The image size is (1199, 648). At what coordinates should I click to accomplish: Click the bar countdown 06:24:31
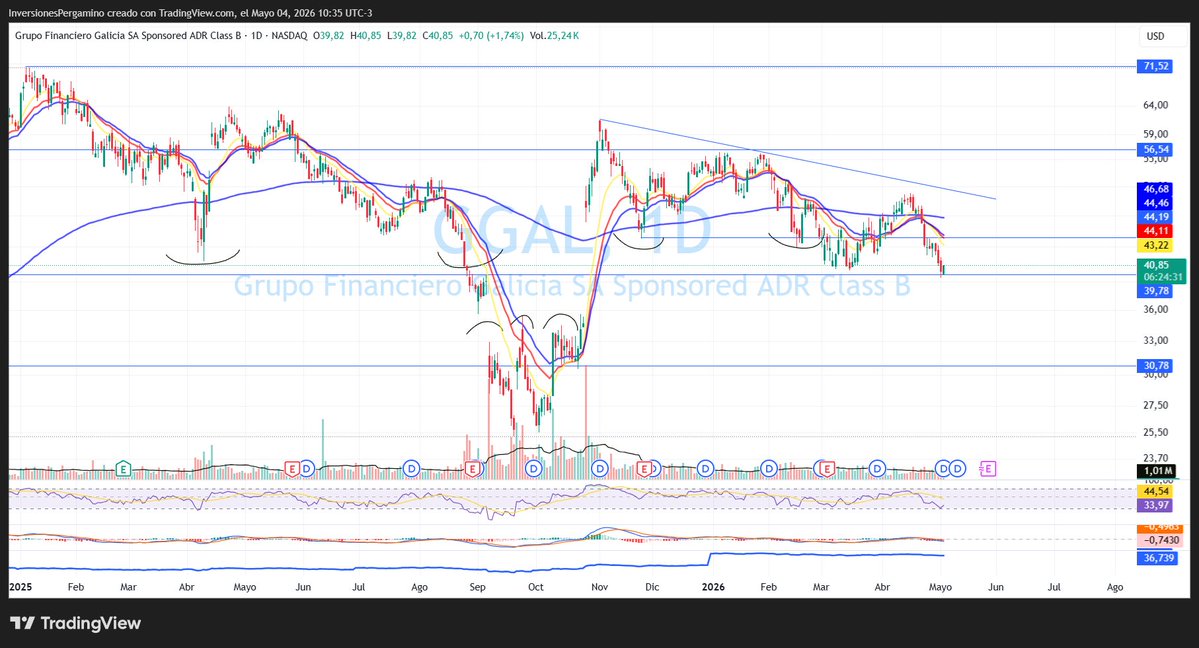point(1162,277)
